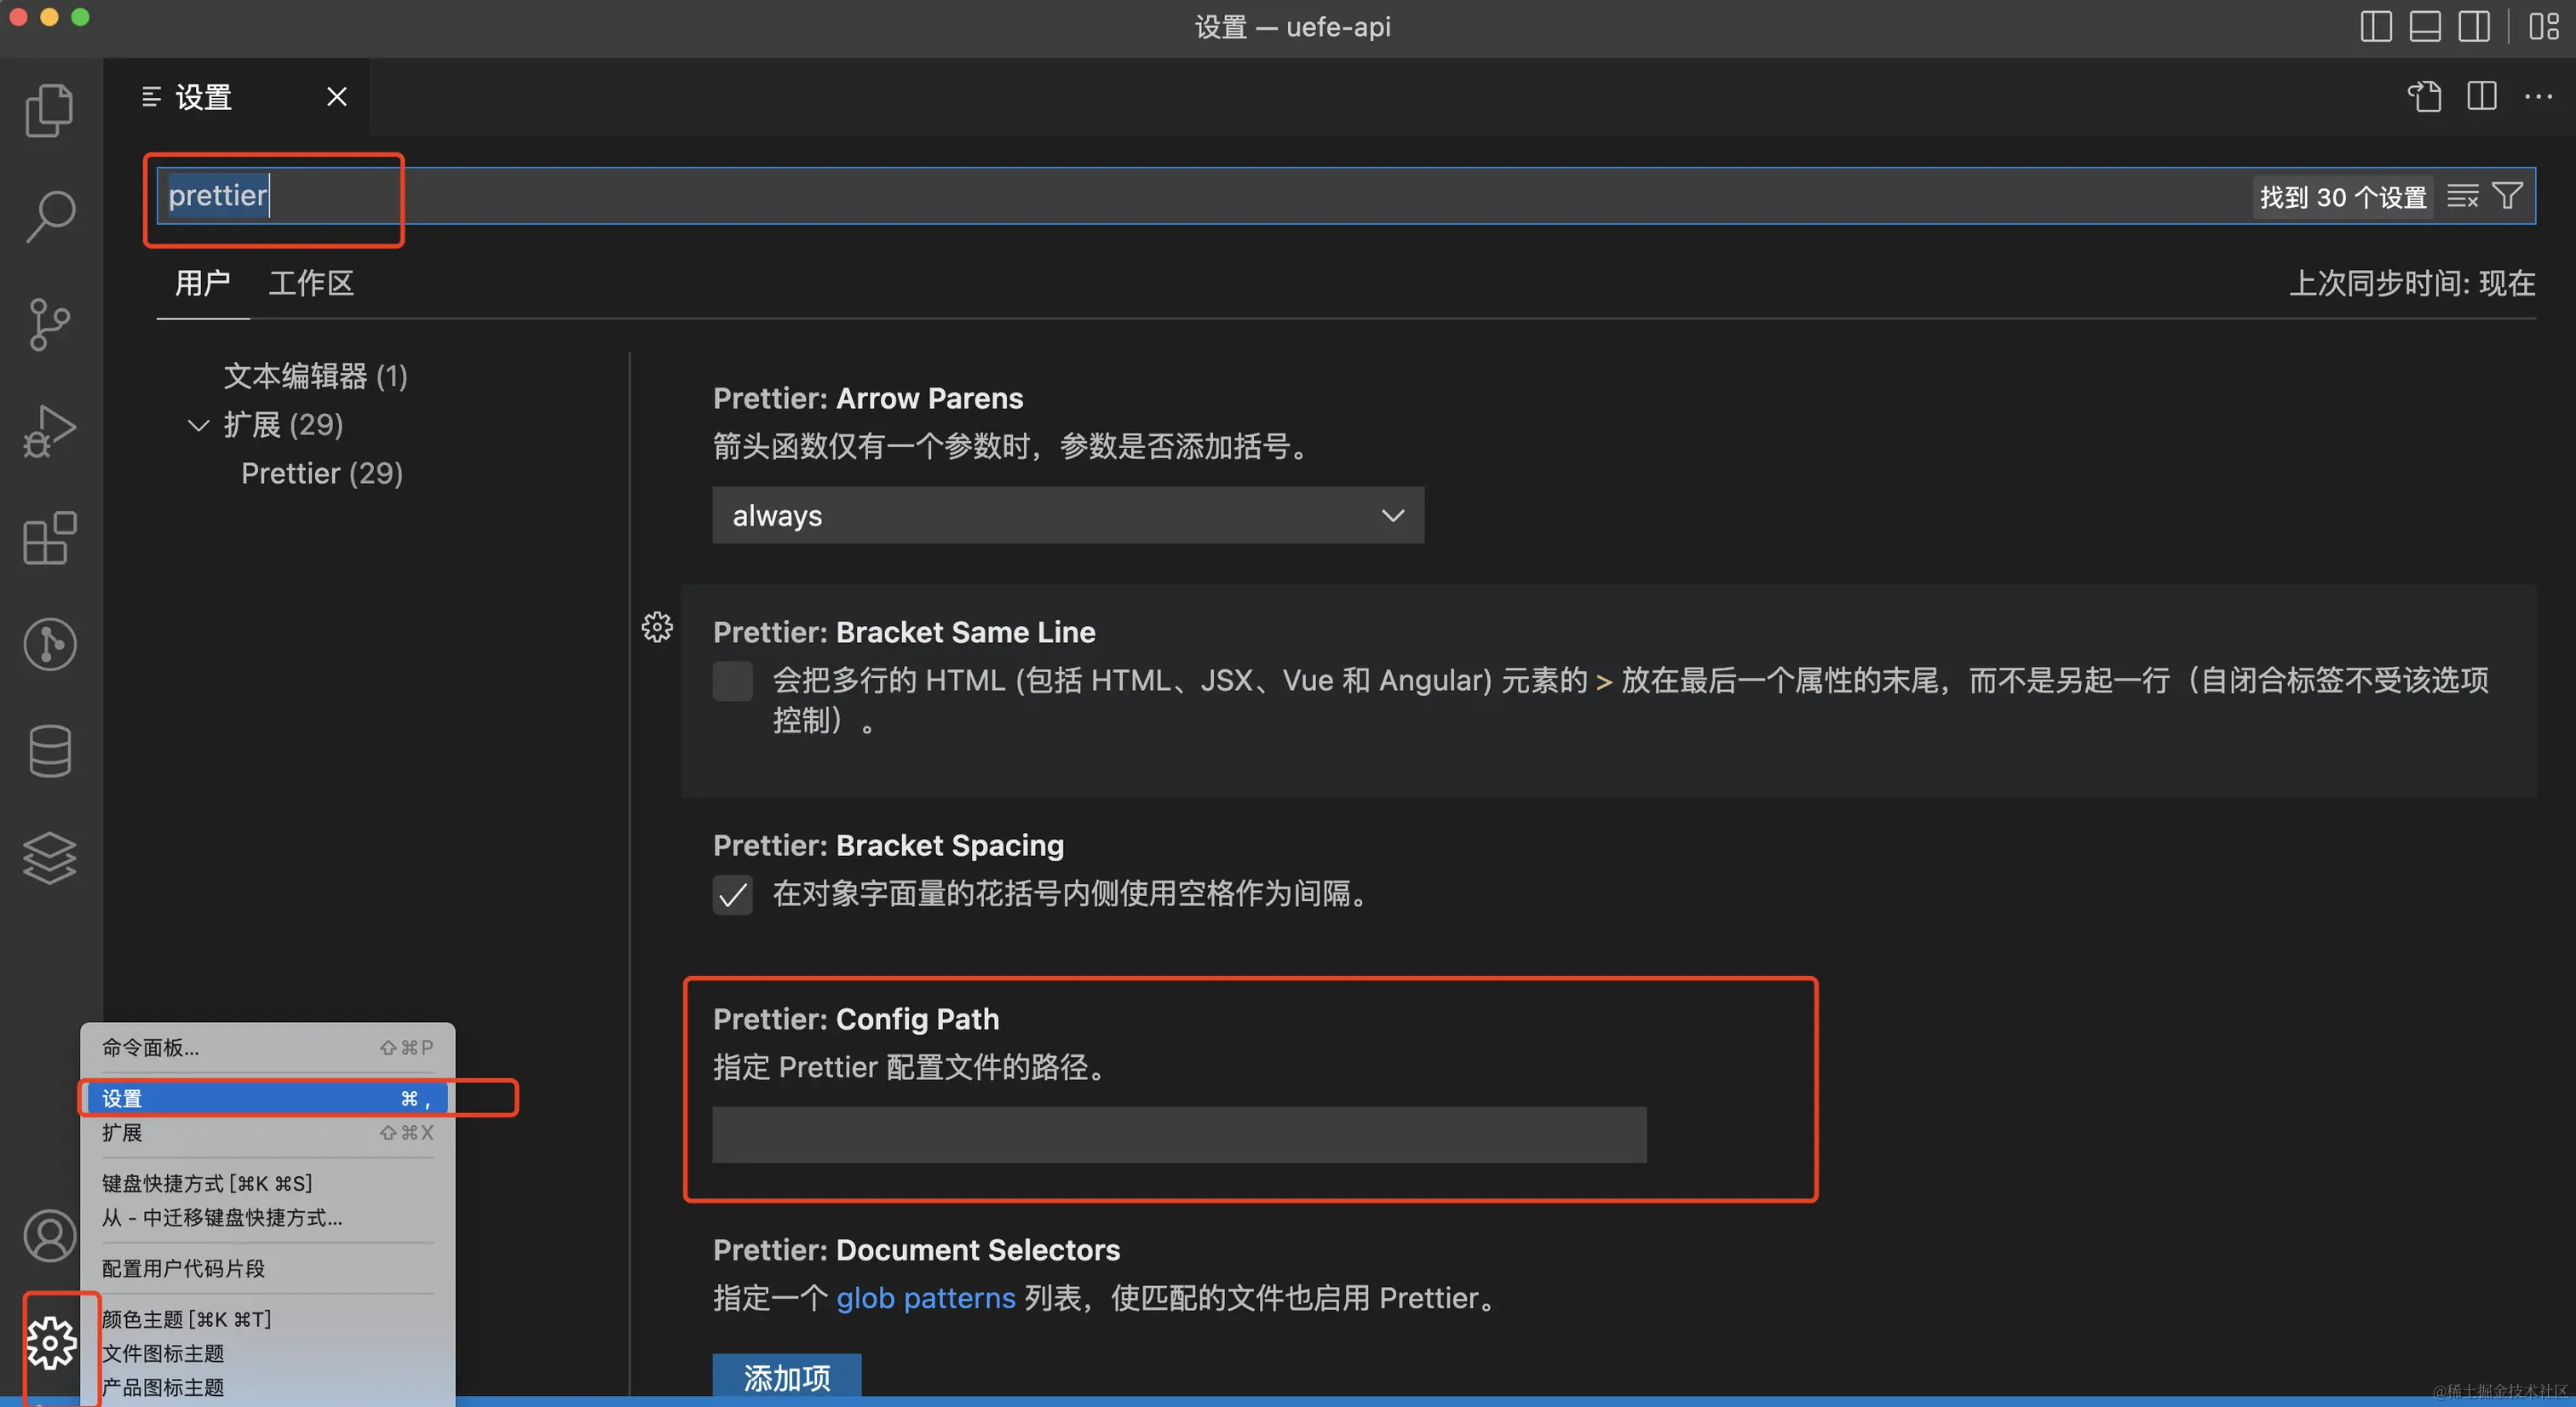Choose 键盘快捷方式 menu entry
The image size is (2576, 1407).
point(267,1184)
